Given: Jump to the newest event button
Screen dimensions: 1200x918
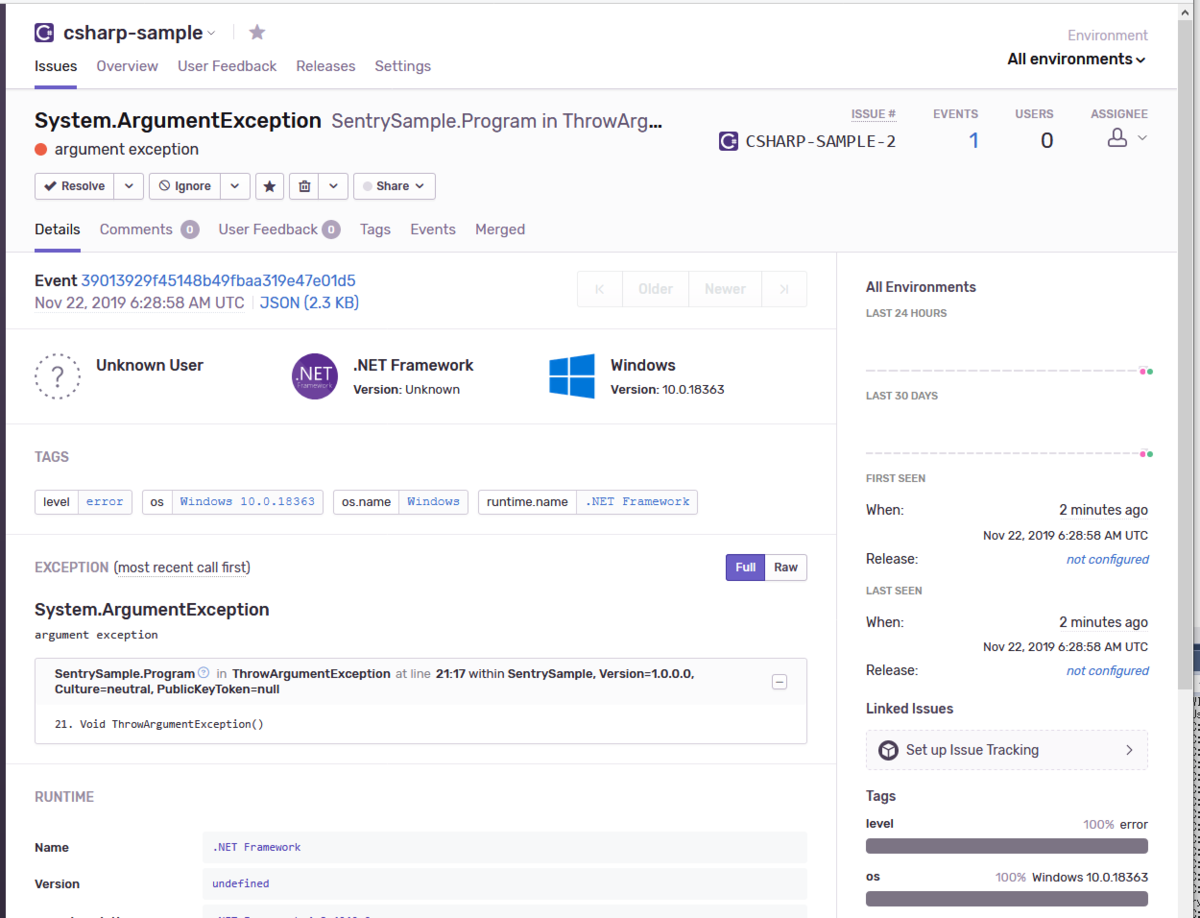Looking at the screenshot, I should [784, 289].
